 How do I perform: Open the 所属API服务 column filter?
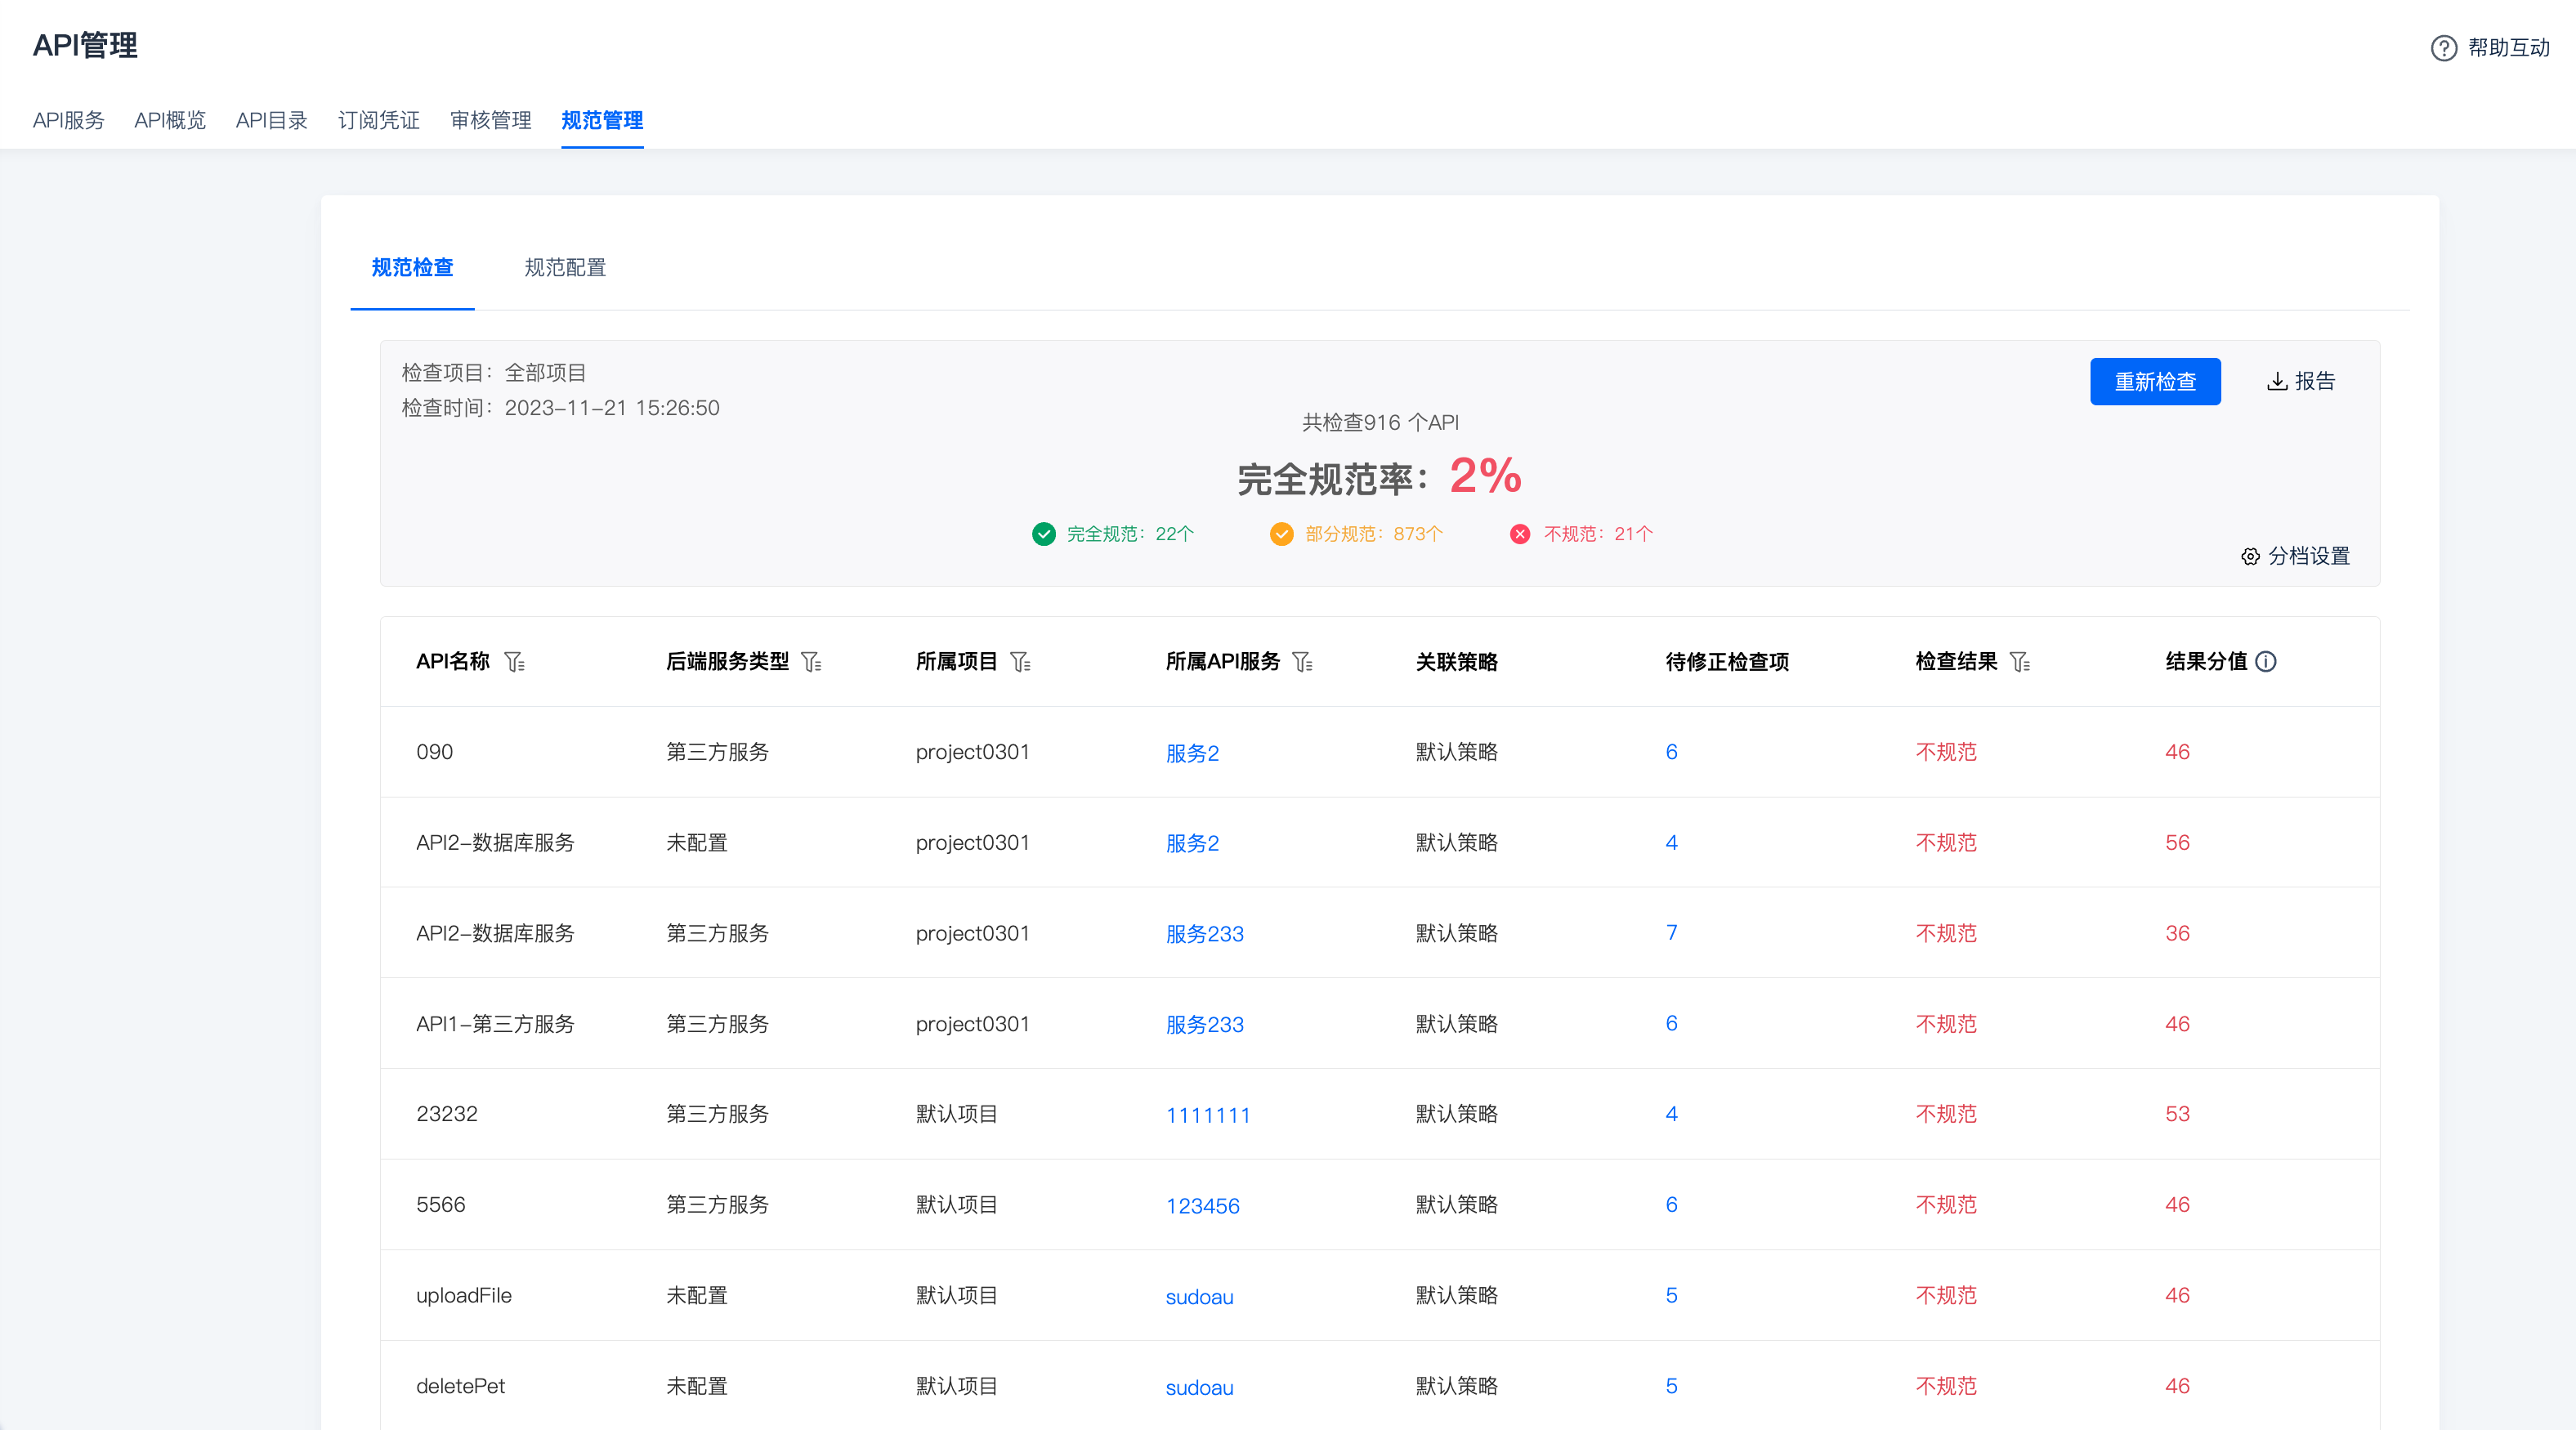click(1303, 662)
